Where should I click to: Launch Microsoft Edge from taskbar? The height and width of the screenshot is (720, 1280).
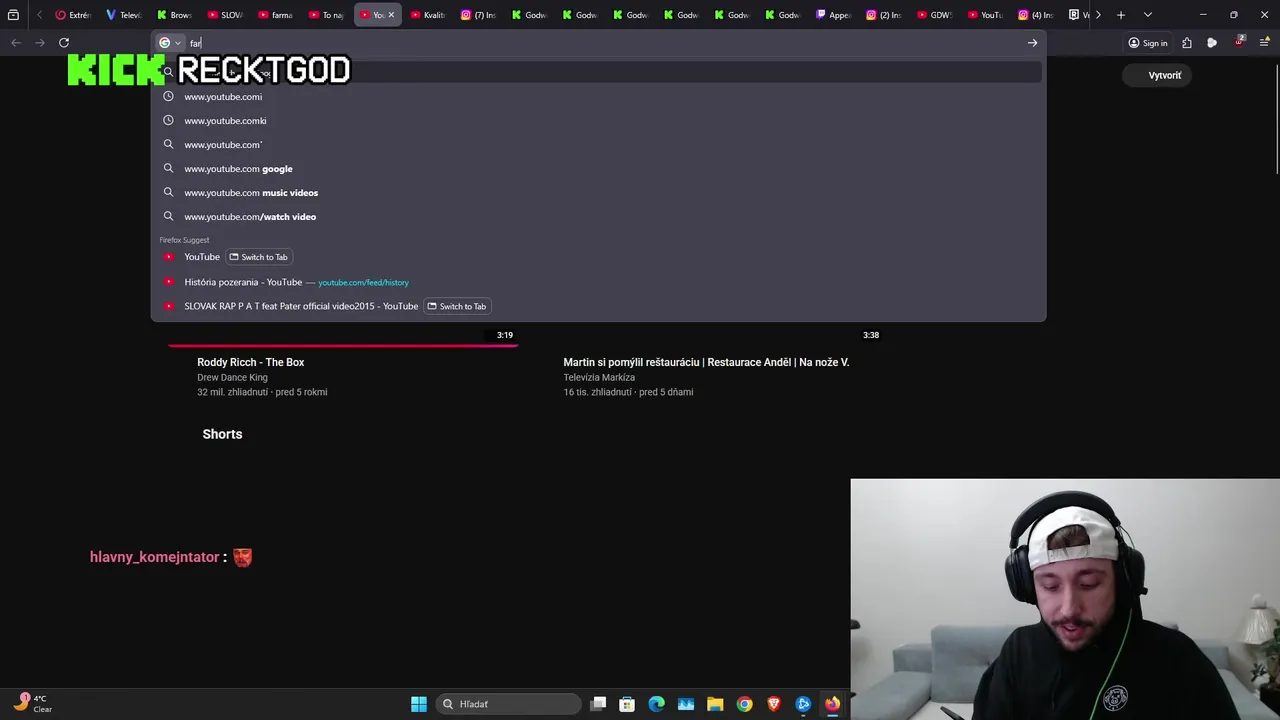click(656, 704)
